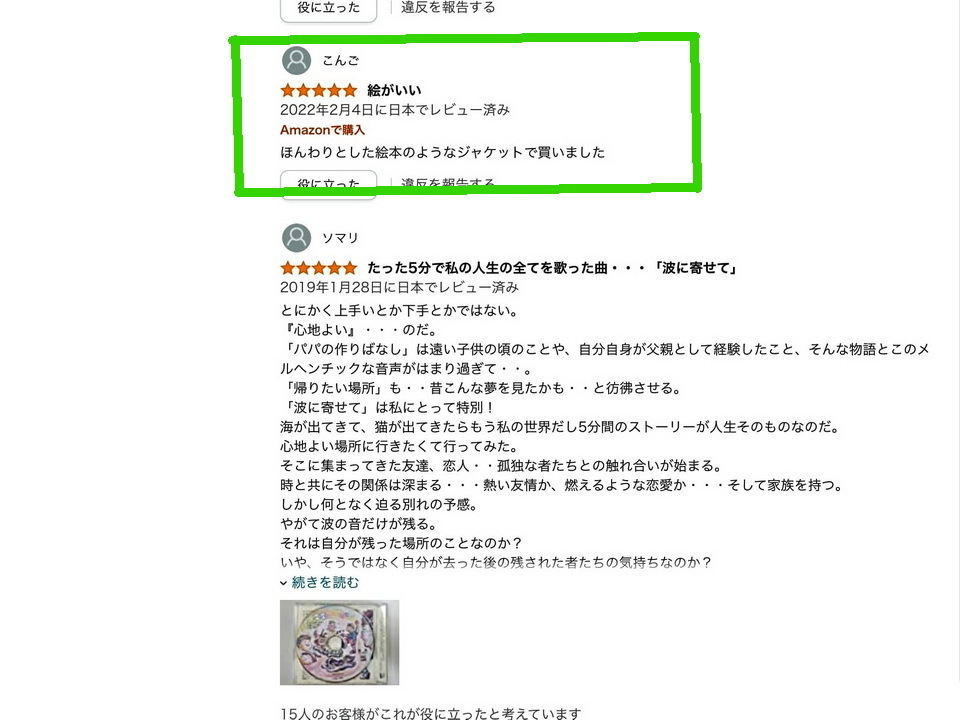Click 役に立った button at page top
Viewport: 960px width, 720px height.
(328, 9)
